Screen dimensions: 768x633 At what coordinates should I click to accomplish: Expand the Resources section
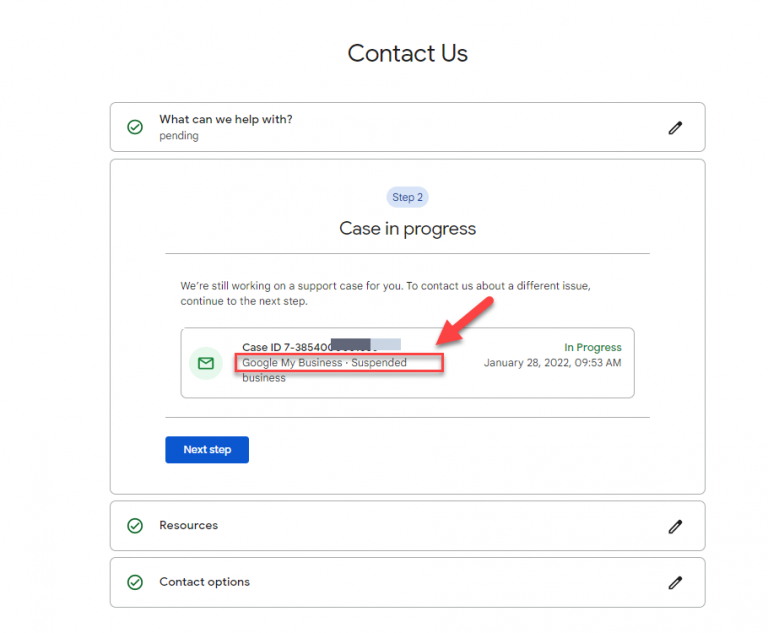point(189,525)
